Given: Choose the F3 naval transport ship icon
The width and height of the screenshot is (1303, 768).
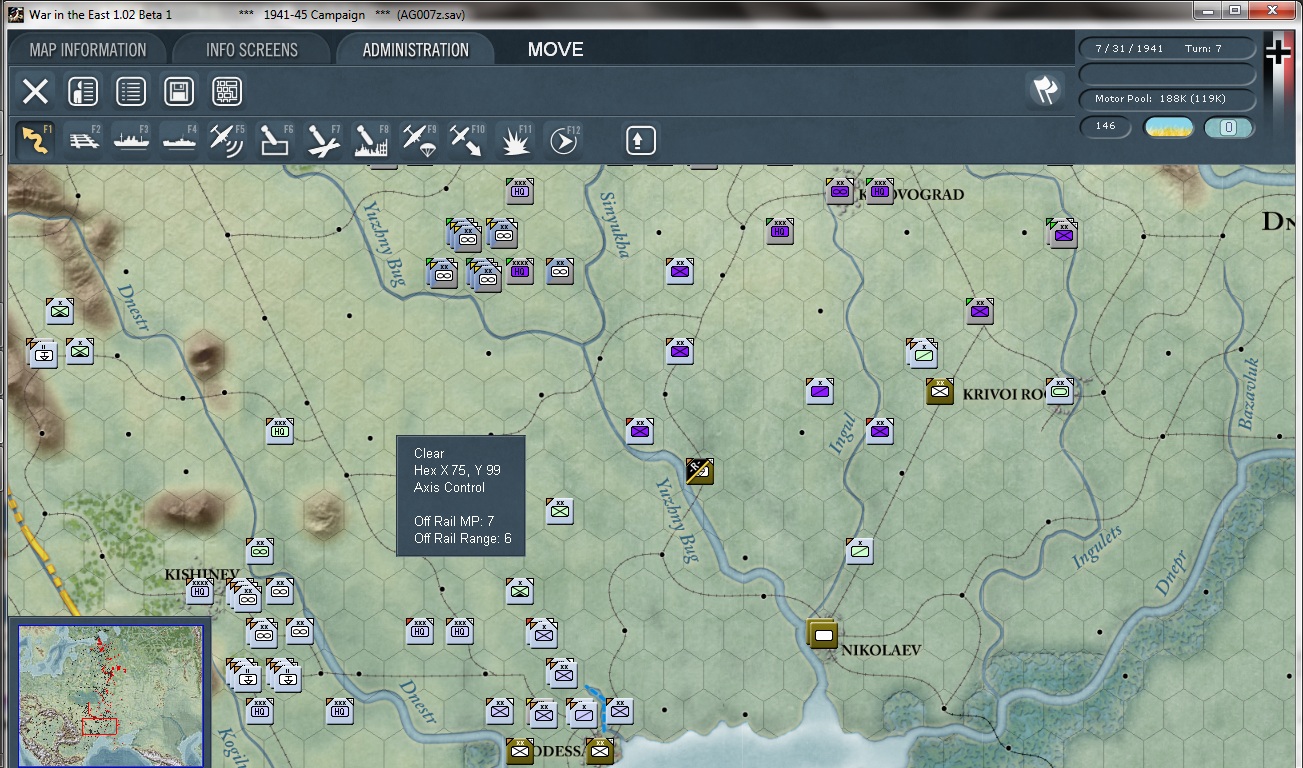Looking at the screenshot, I should coord(131,140).
